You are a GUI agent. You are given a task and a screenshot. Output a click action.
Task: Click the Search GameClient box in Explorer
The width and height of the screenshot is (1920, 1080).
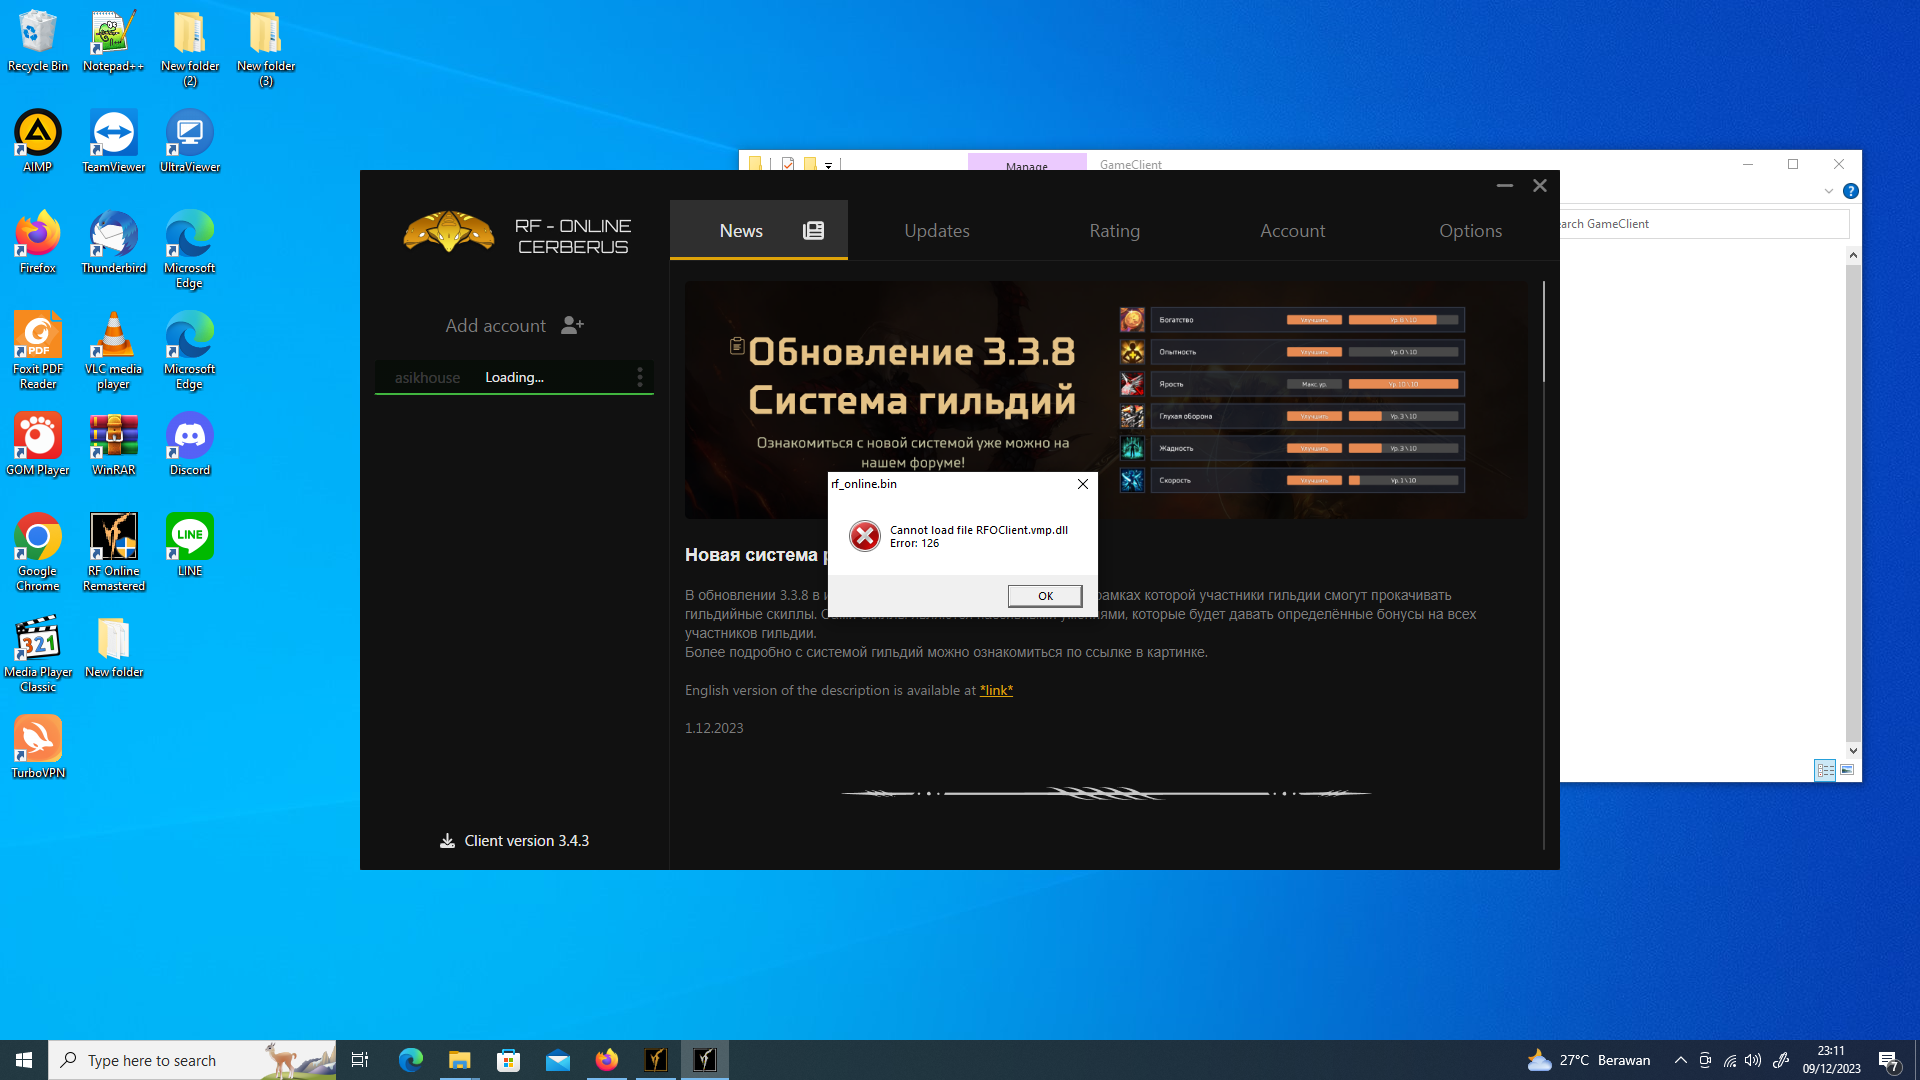click(1704, 224)
